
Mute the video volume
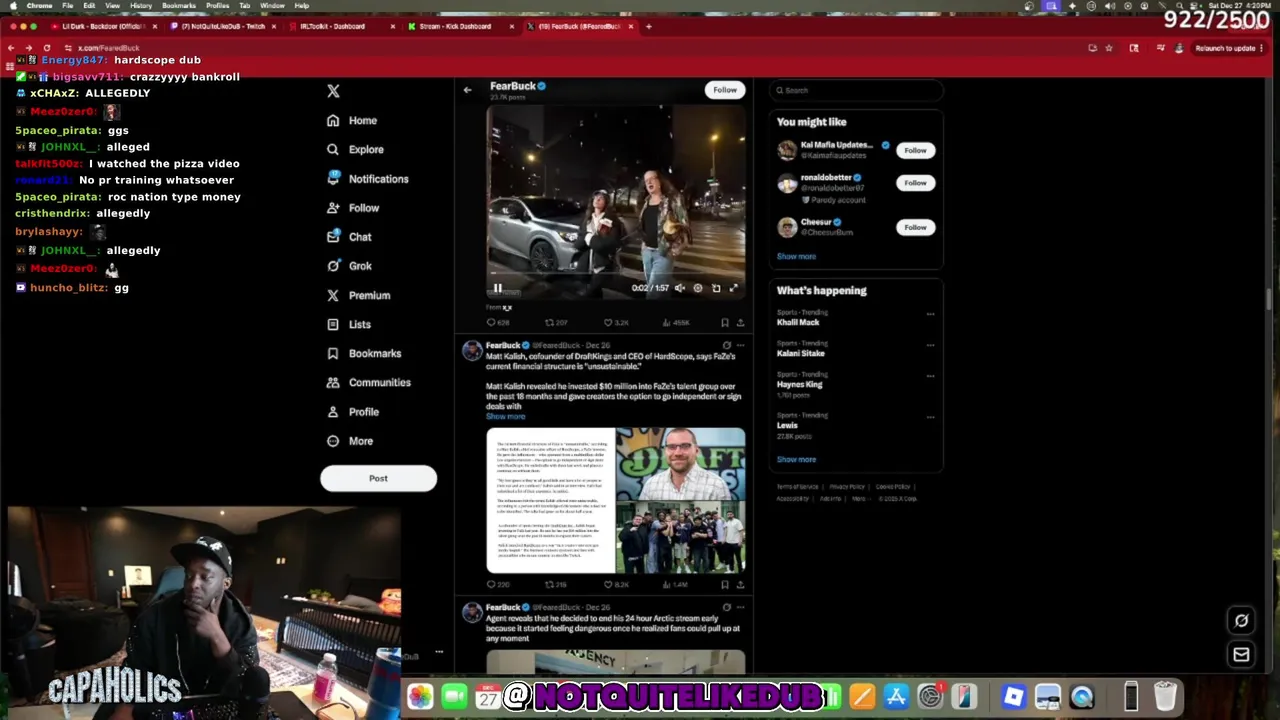pos(680,288)
